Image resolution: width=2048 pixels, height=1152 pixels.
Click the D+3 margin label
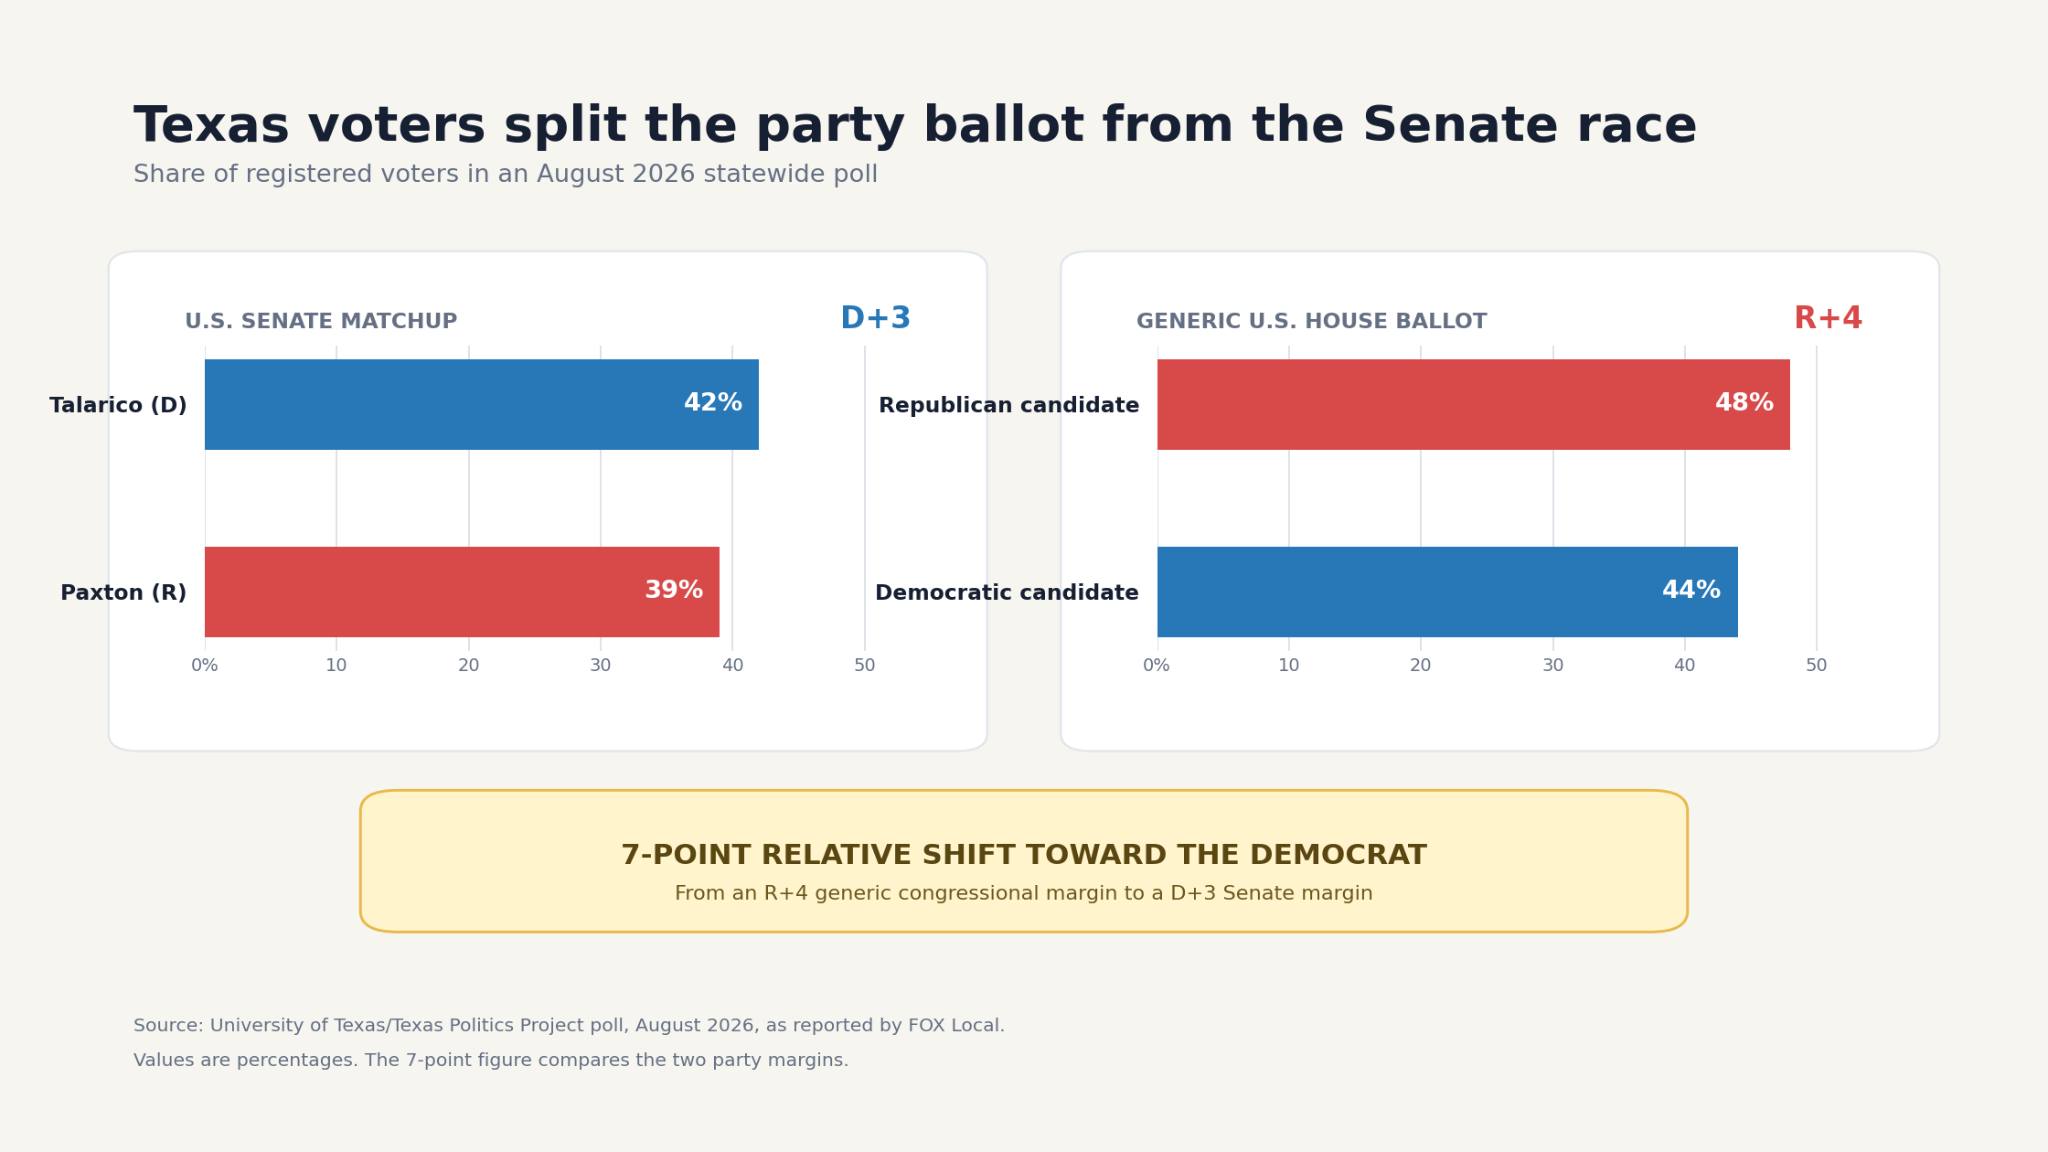876,319
